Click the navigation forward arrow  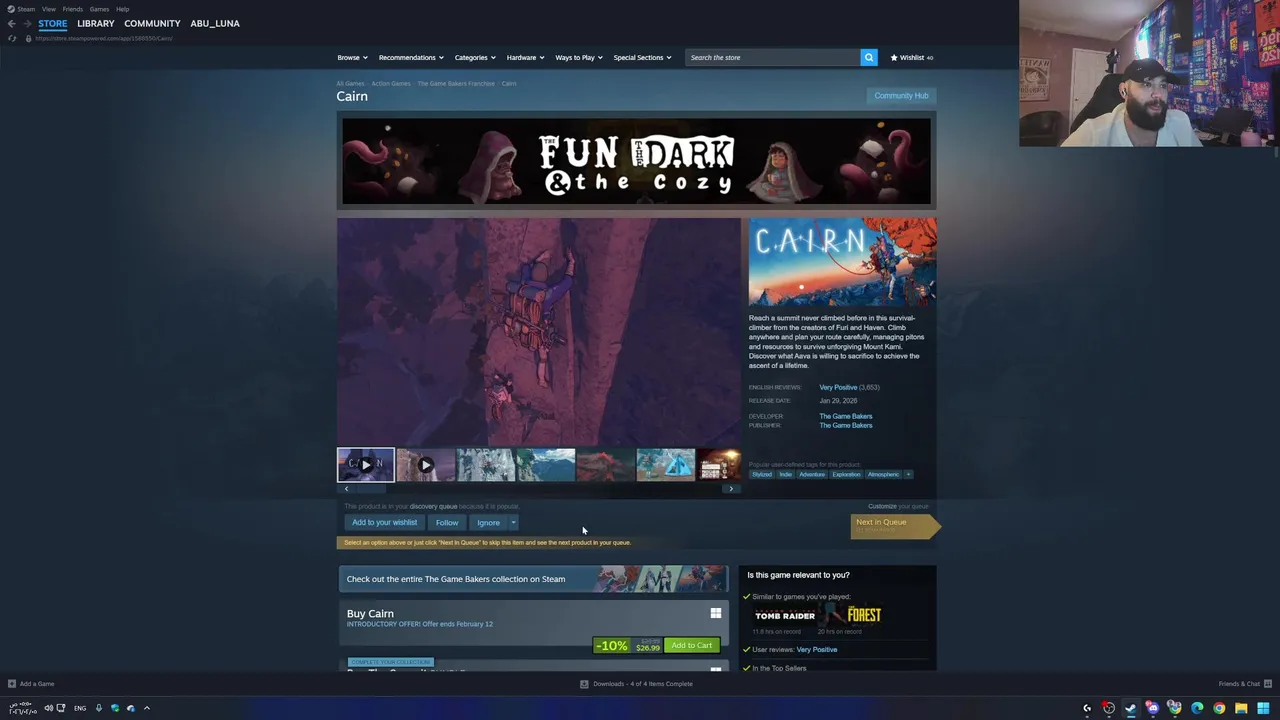pos(27,23)
